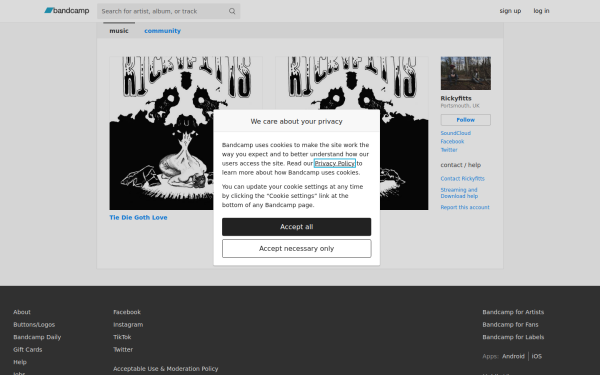Open the footer Instagram link
600x375 pixels.
(x=128, y=325)
